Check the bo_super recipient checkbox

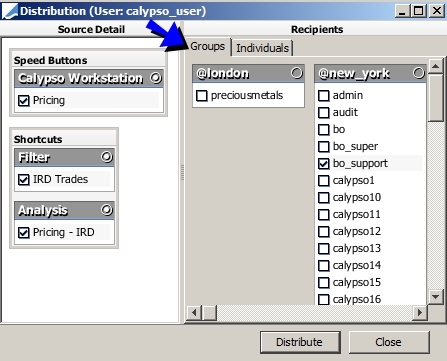click(x=324, y=147)
